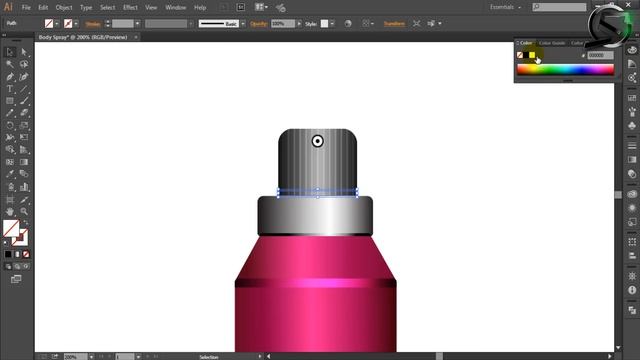The image size is (640, 360).
Task: Select the Rotate tool
Action: coord(10,125)
